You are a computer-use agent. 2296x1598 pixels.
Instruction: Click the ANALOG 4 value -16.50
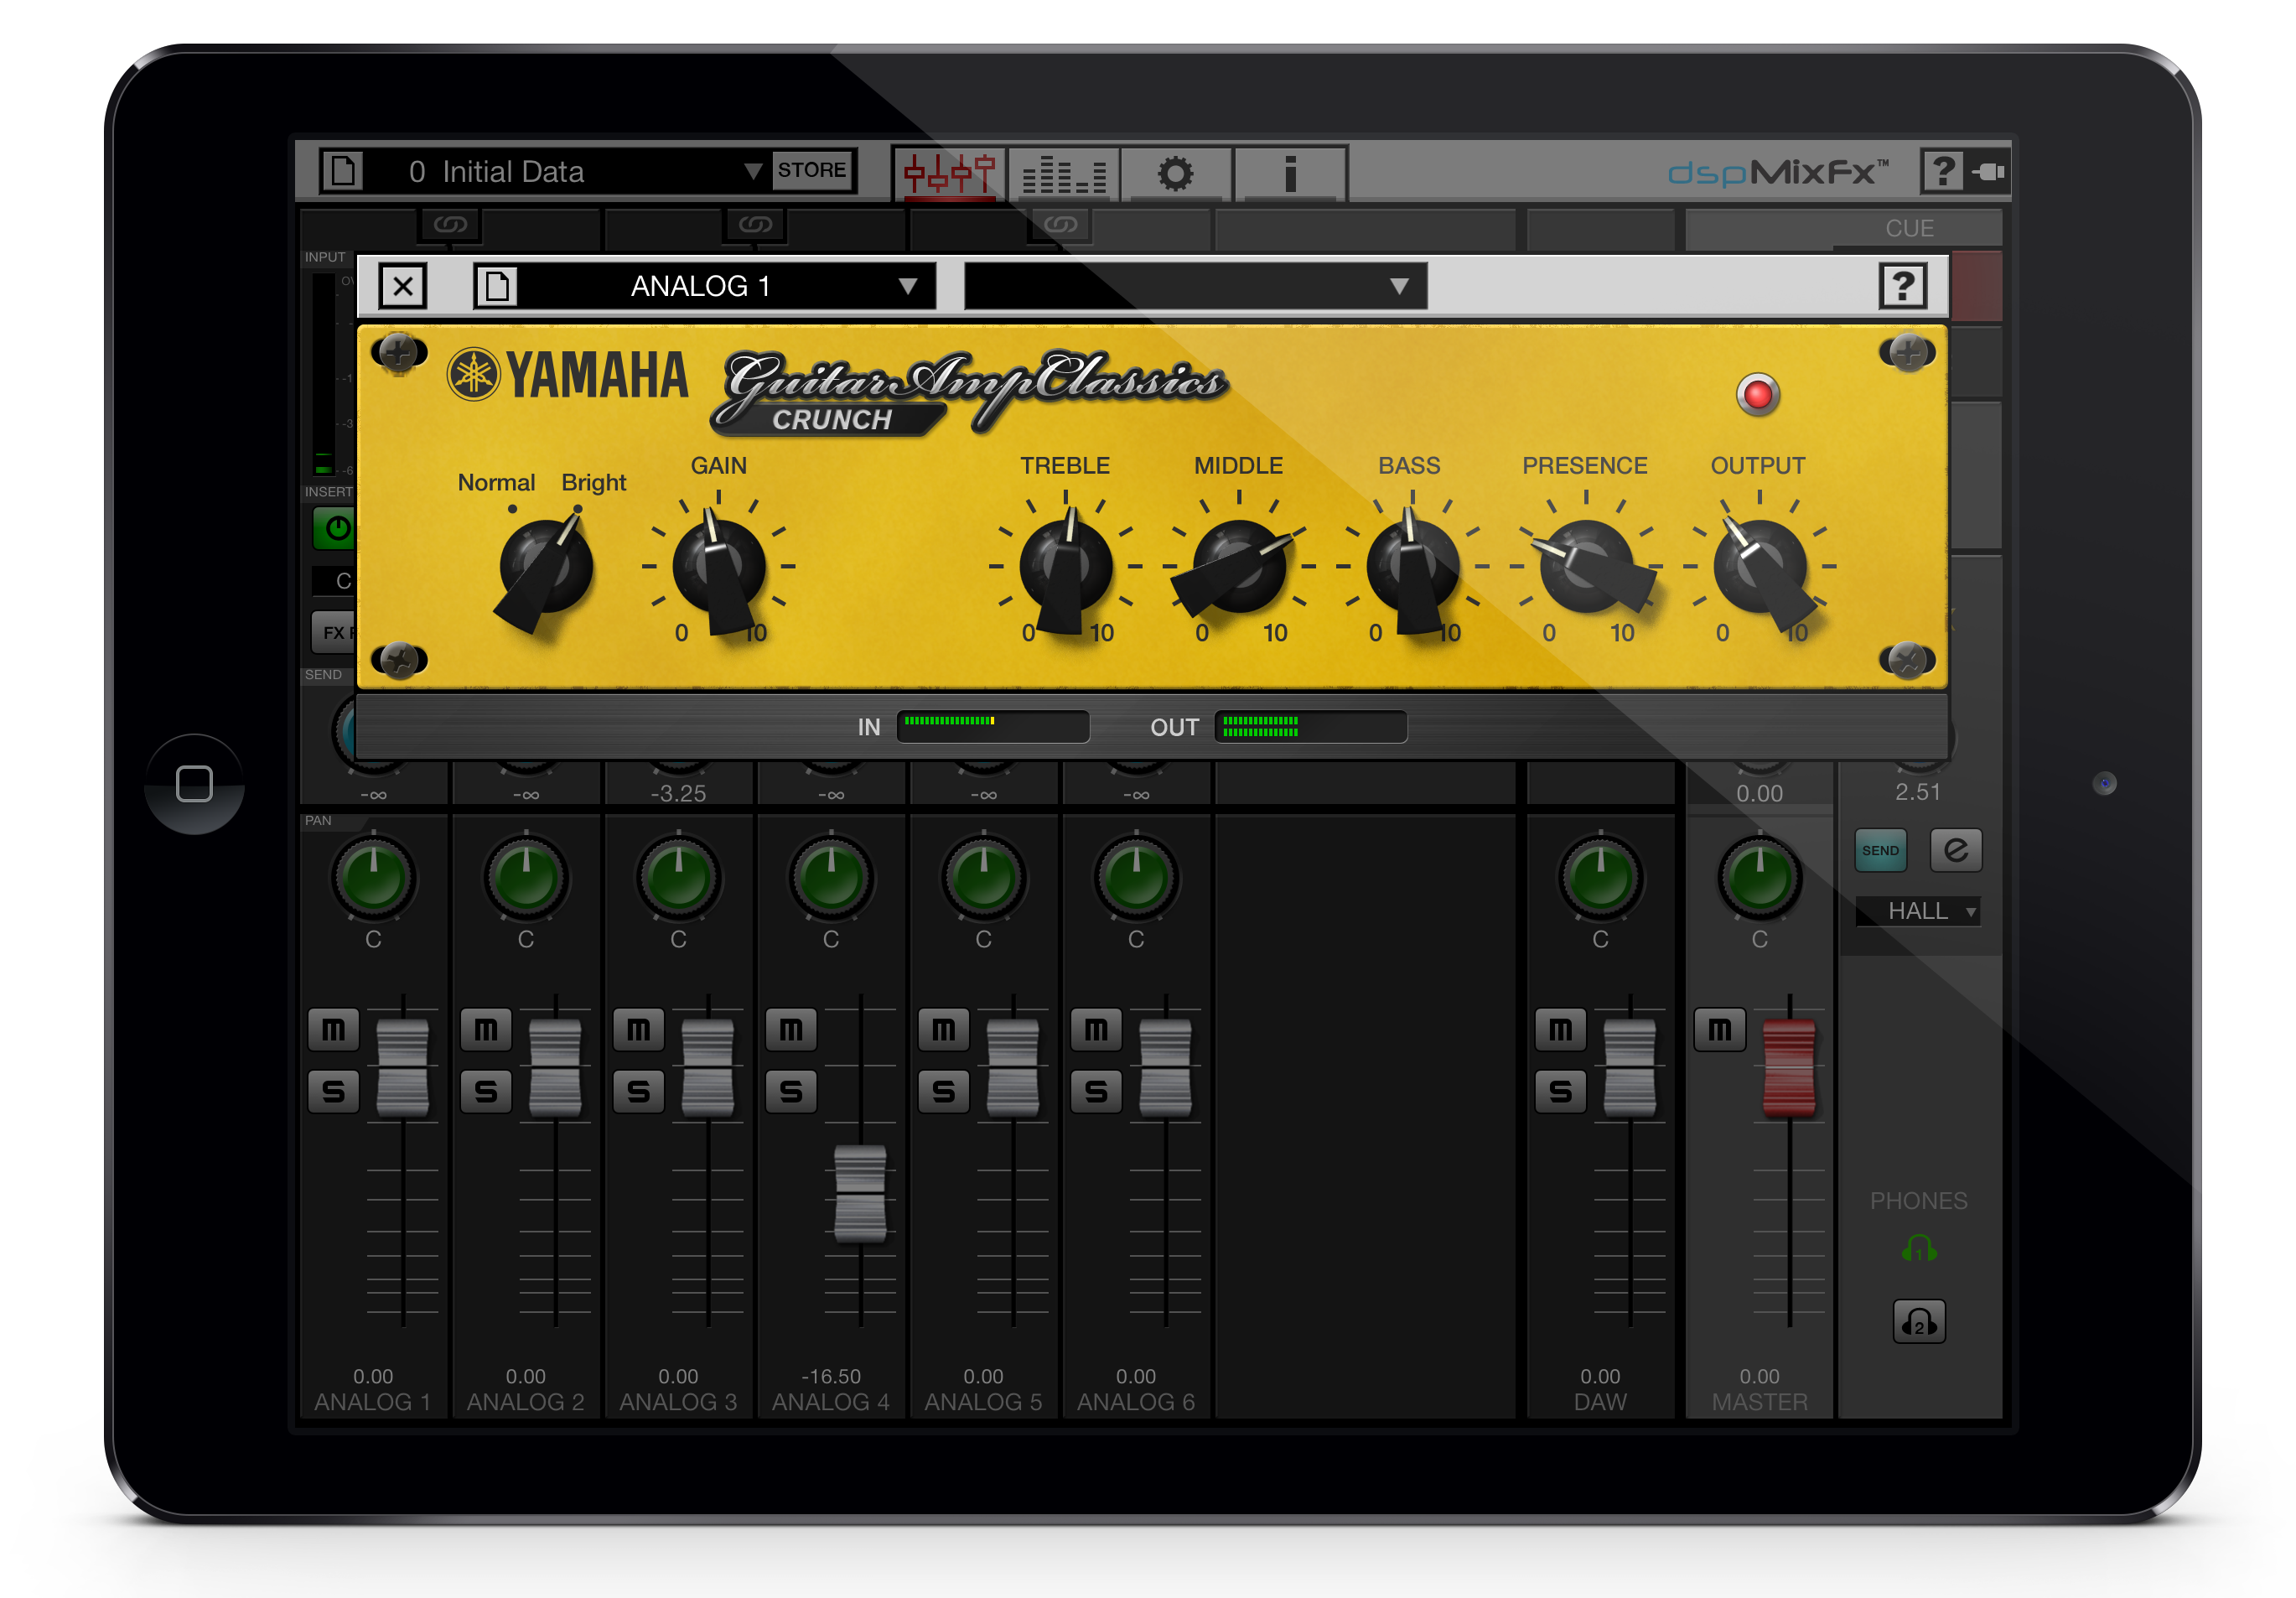(831, 1377)
